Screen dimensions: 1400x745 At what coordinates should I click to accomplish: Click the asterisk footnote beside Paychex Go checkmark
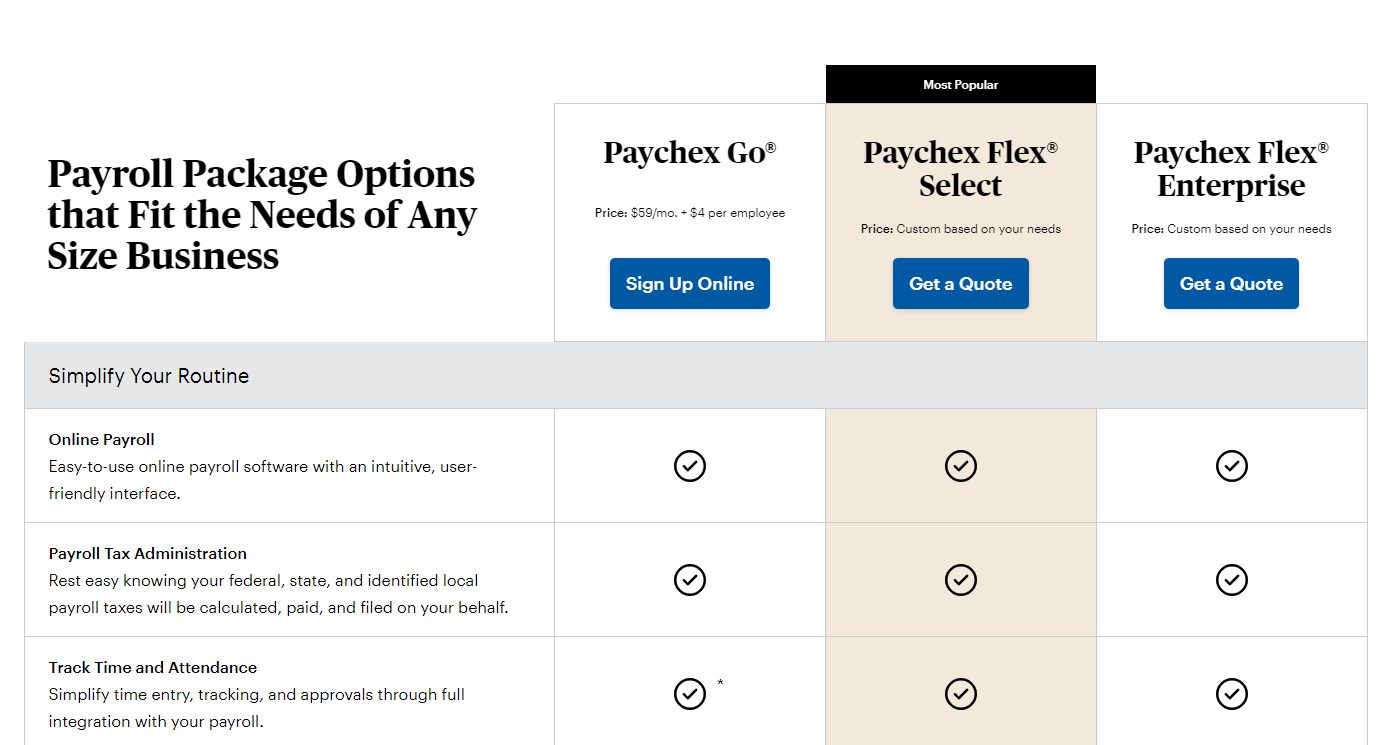pos(721,684)
